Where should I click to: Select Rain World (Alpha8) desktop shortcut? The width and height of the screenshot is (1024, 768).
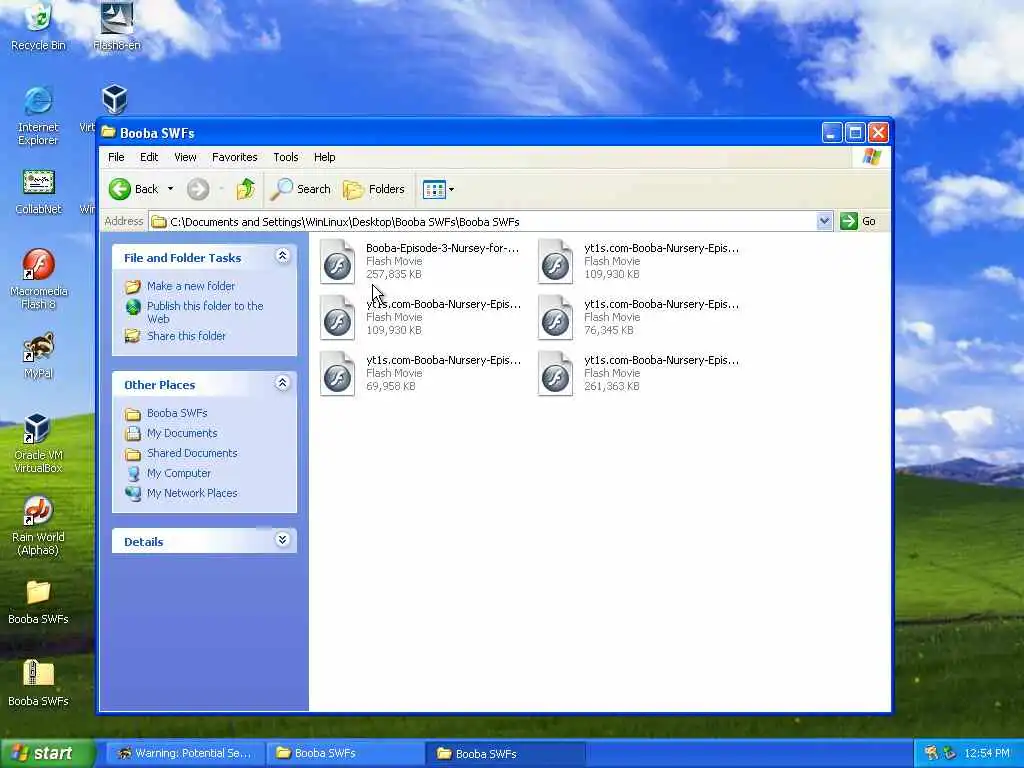[x=38, y=525]
